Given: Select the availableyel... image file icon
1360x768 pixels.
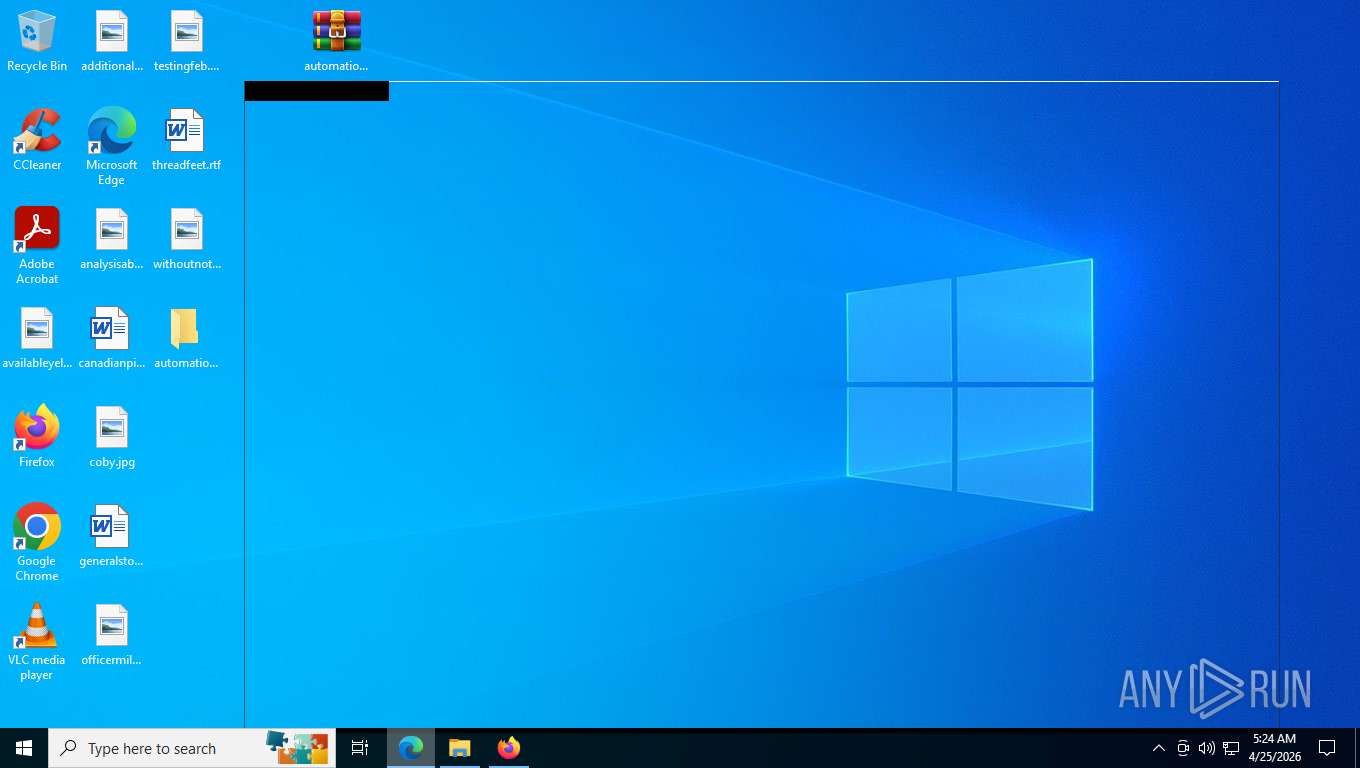Looking at the screenshot, I should (x=37, y=338).
